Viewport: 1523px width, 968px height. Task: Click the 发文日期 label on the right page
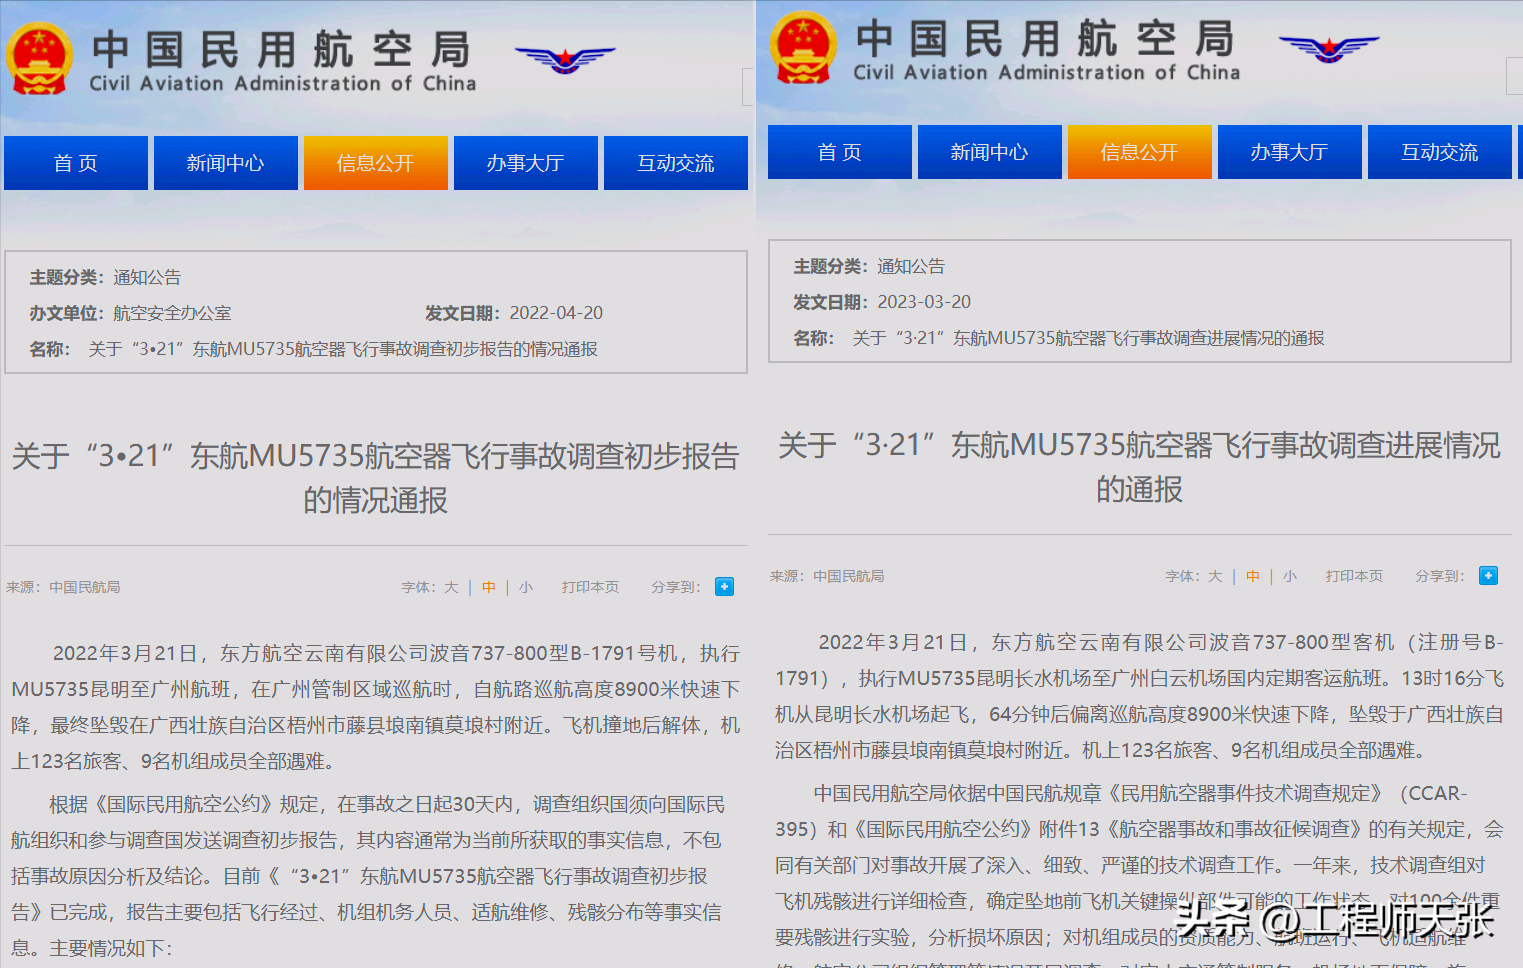832,303
